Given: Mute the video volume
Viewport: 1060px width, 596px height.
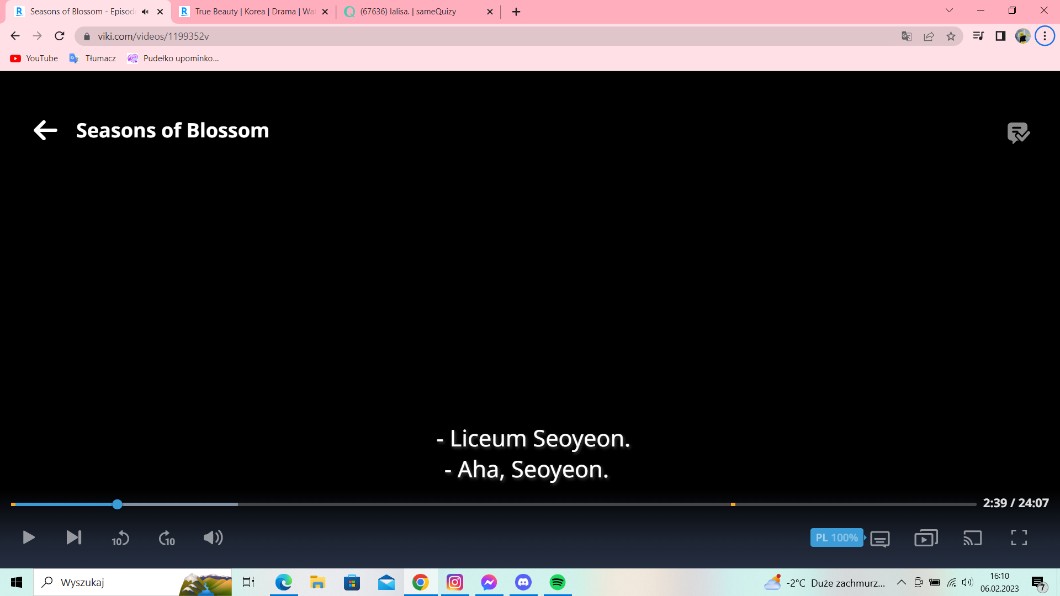Looking at the screenshot, I should (213, 538).
